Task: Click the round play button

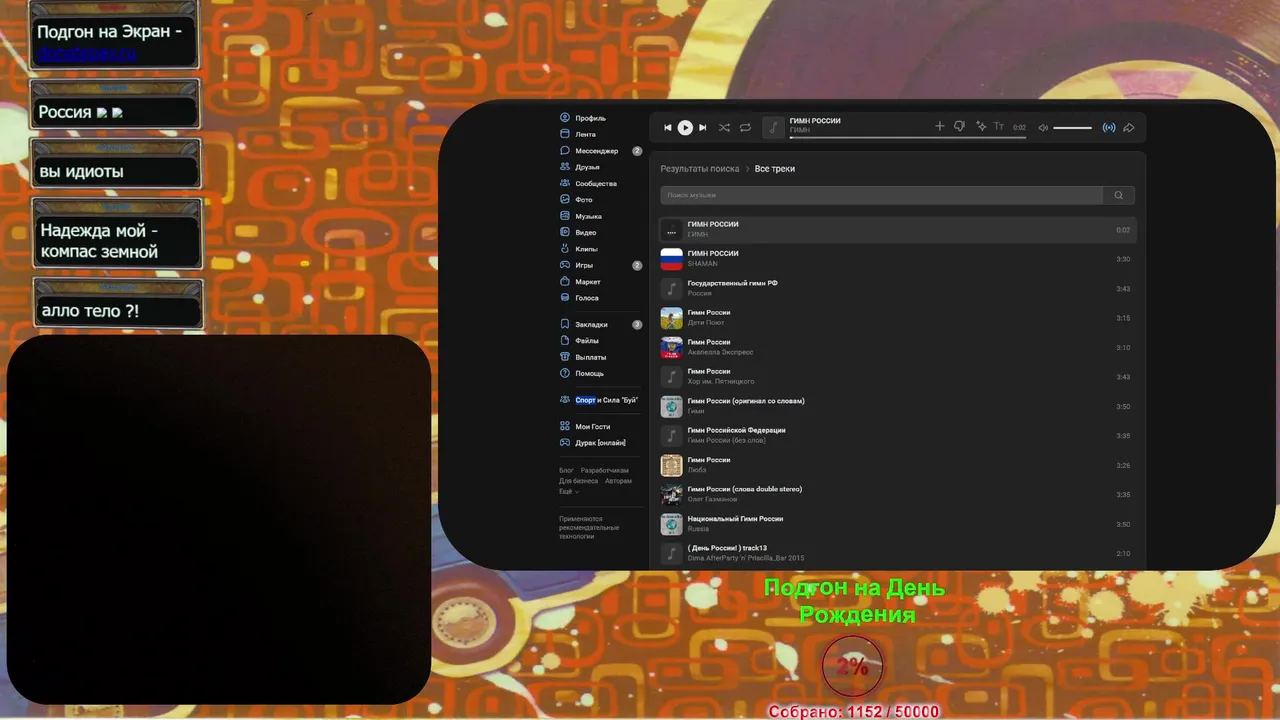Action: coord(685,127)
